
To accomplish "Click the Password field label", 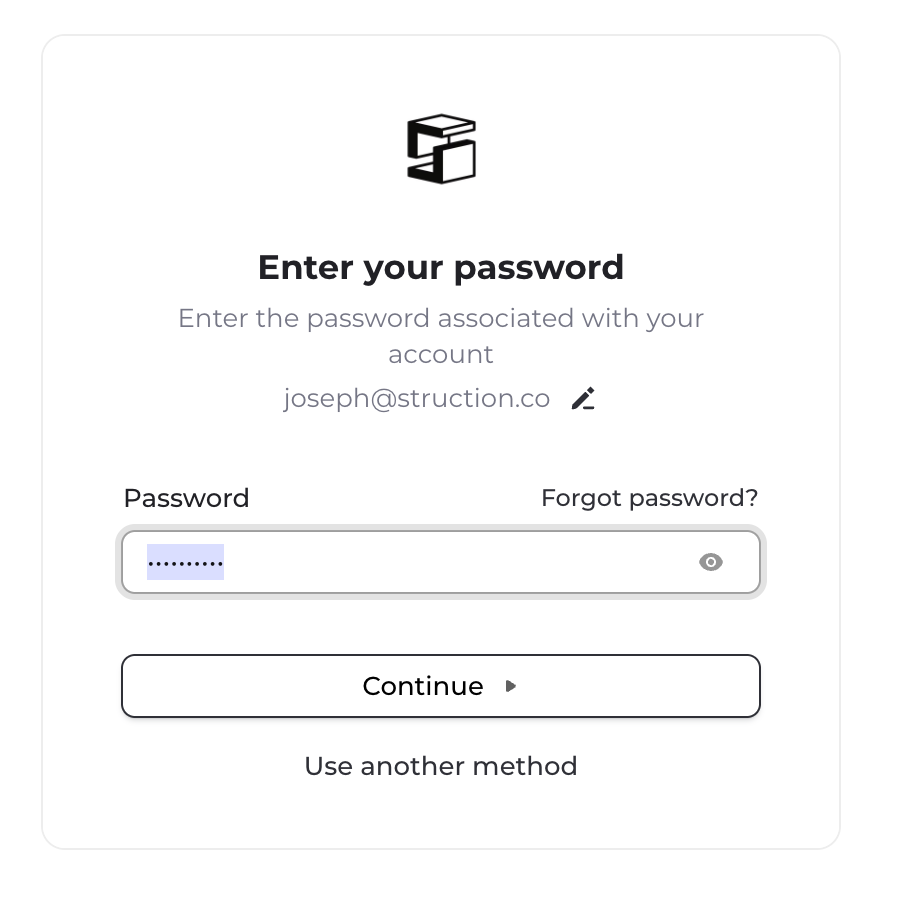I will coord(186,498).
